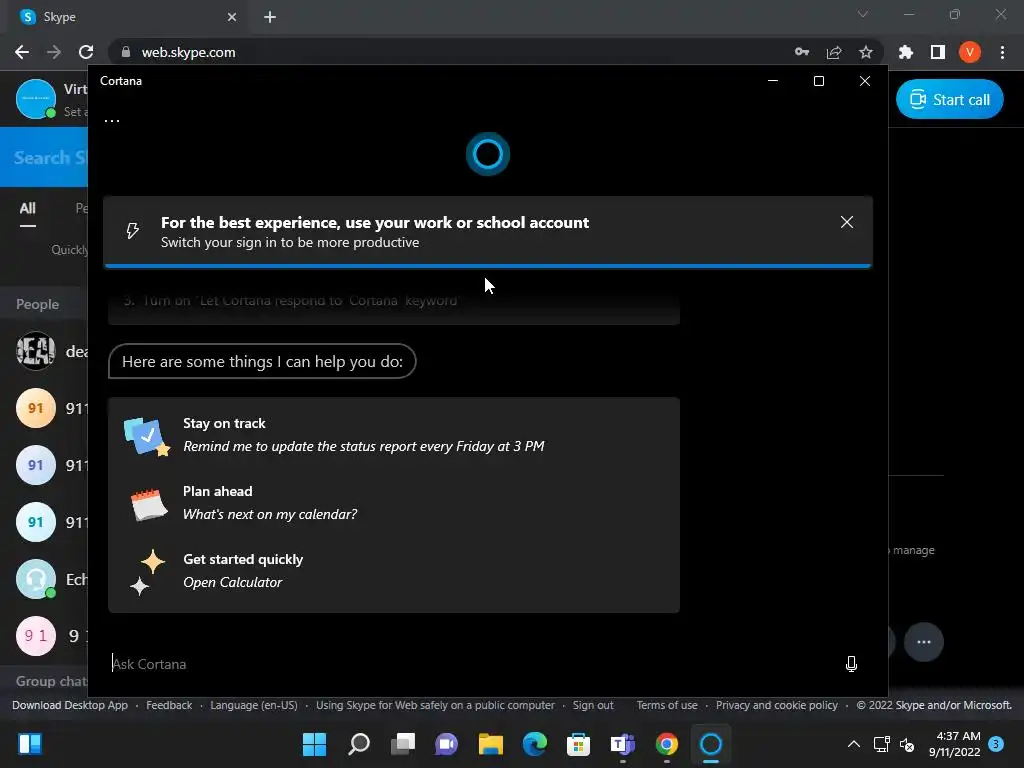
Task: Open the Terms of use link
Action: [x=667, y=705]
